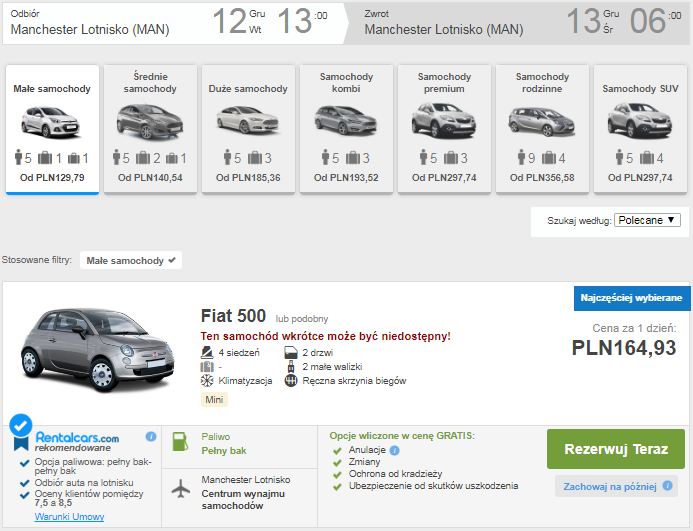Click the Rentalcars.com recommended logo
This screenshot has height=531, width=693.
pyautogui.click(x=77, y=442)
